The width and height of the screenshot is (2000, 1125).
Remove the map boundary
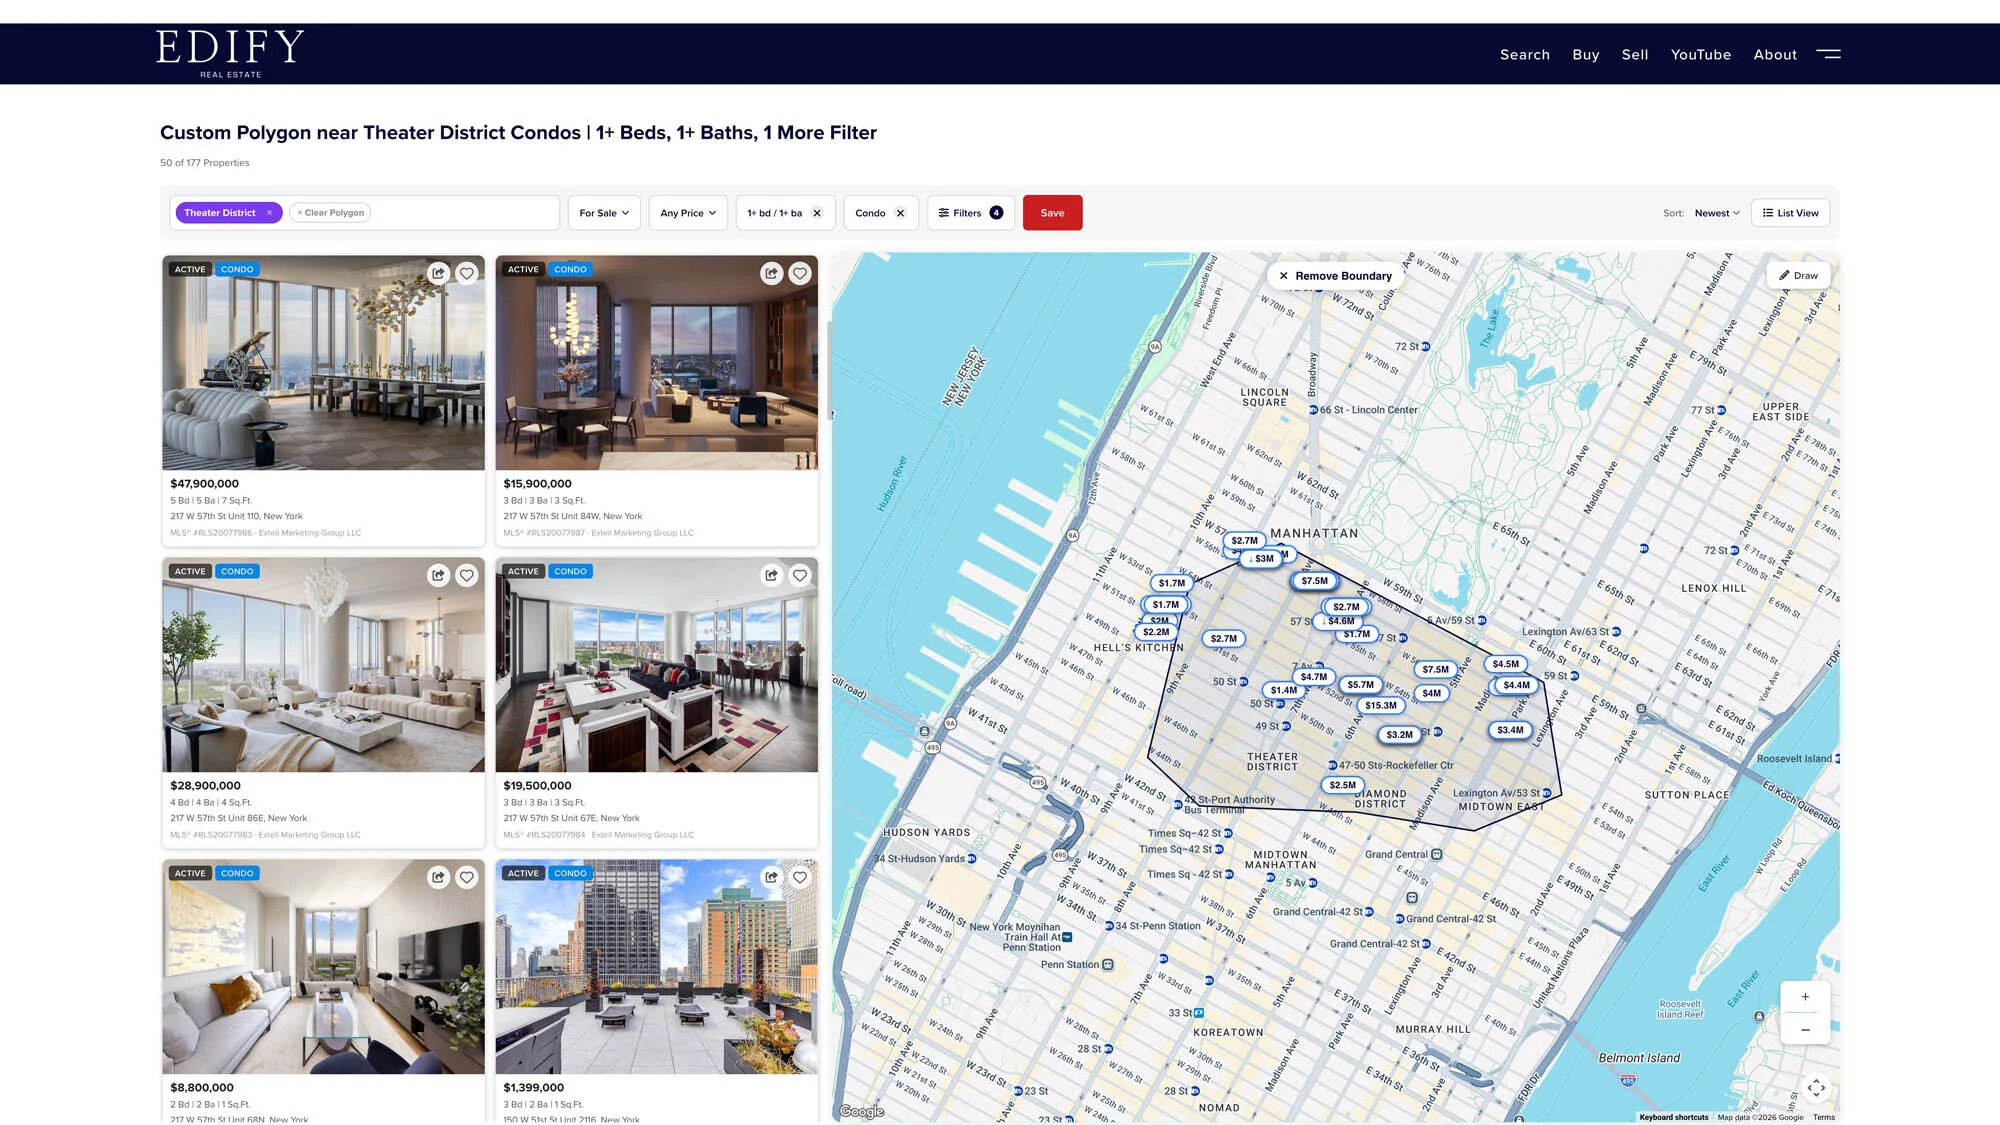click(1334, 275)
